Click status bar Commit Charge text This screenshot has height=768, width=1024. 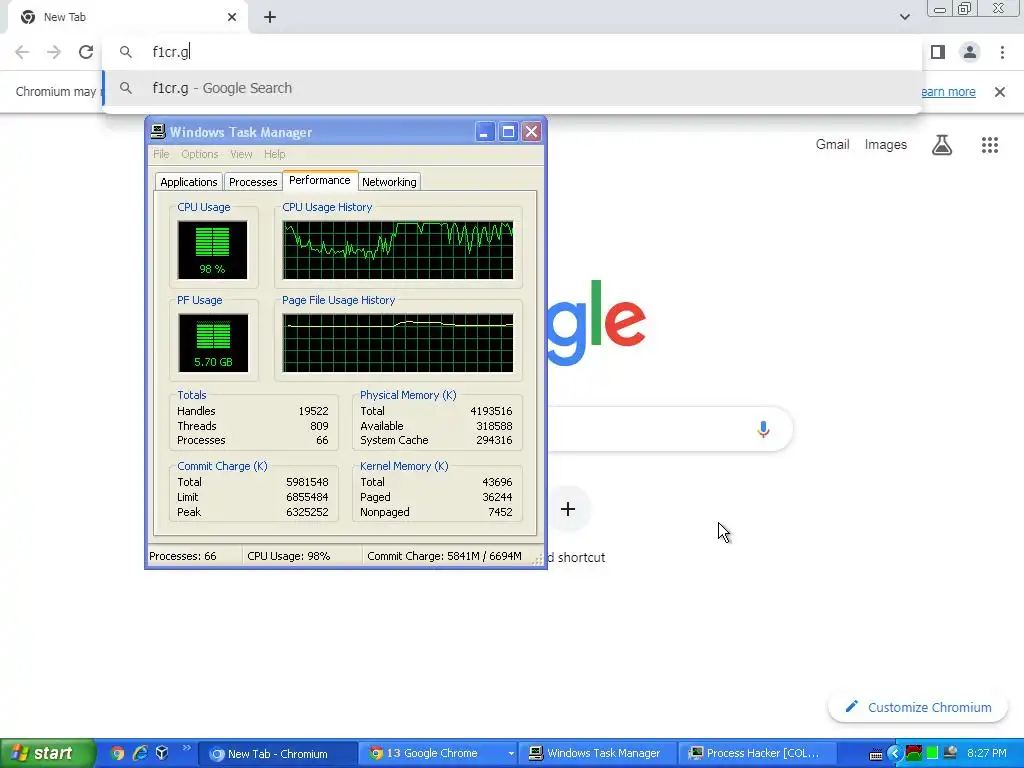[x=444, y=556]
